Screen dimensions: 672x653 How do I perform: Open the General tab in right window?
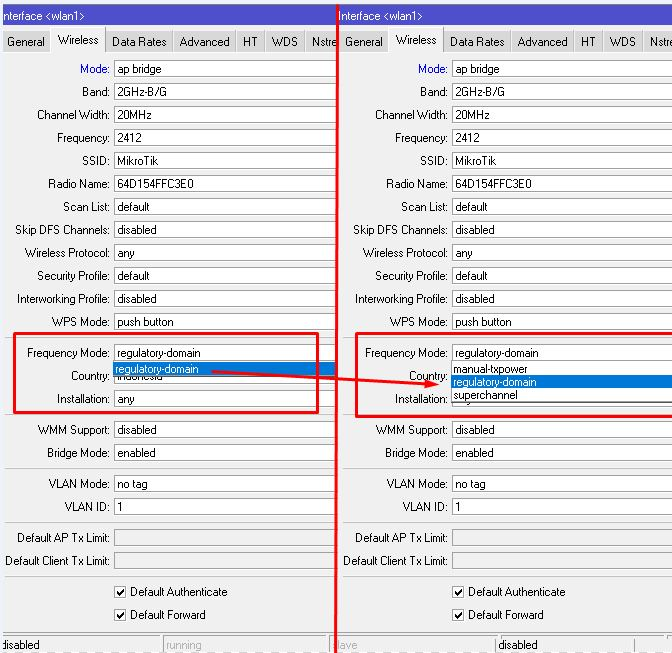(x=363, y=42)
